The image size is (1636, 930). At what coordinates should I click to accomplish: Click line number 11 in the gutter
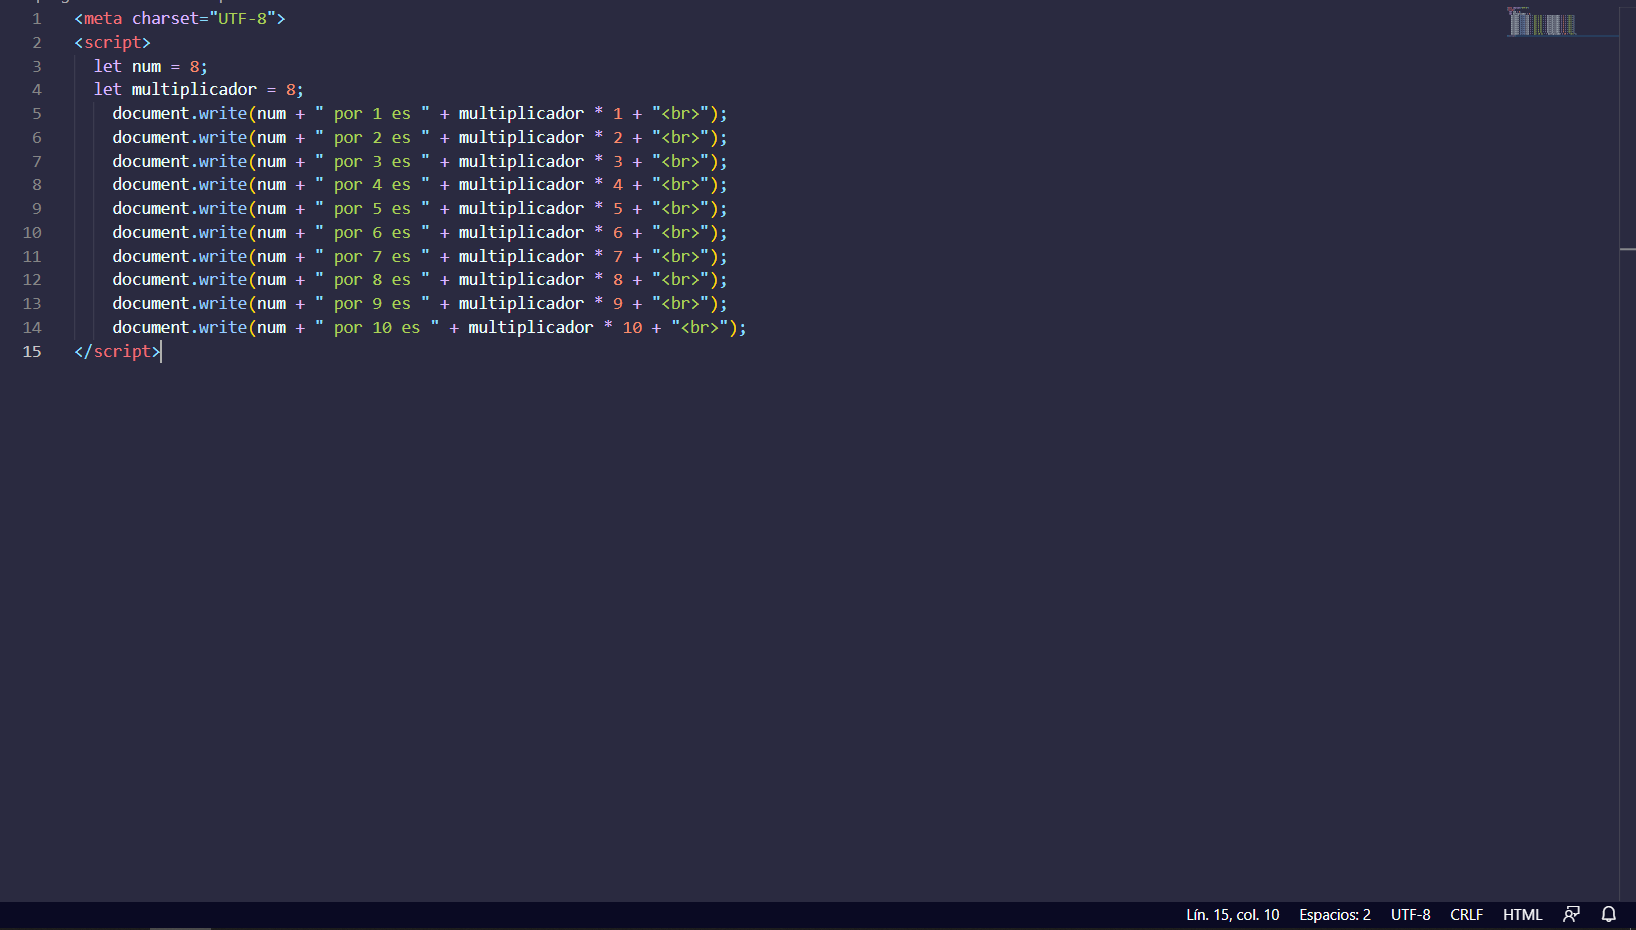(x=32, y=256)
